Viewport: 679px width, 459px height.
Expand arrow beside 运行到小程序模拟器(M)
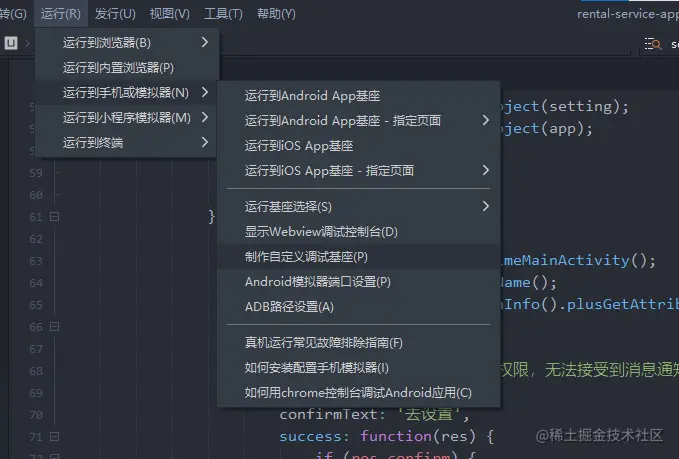coord(205,117)
